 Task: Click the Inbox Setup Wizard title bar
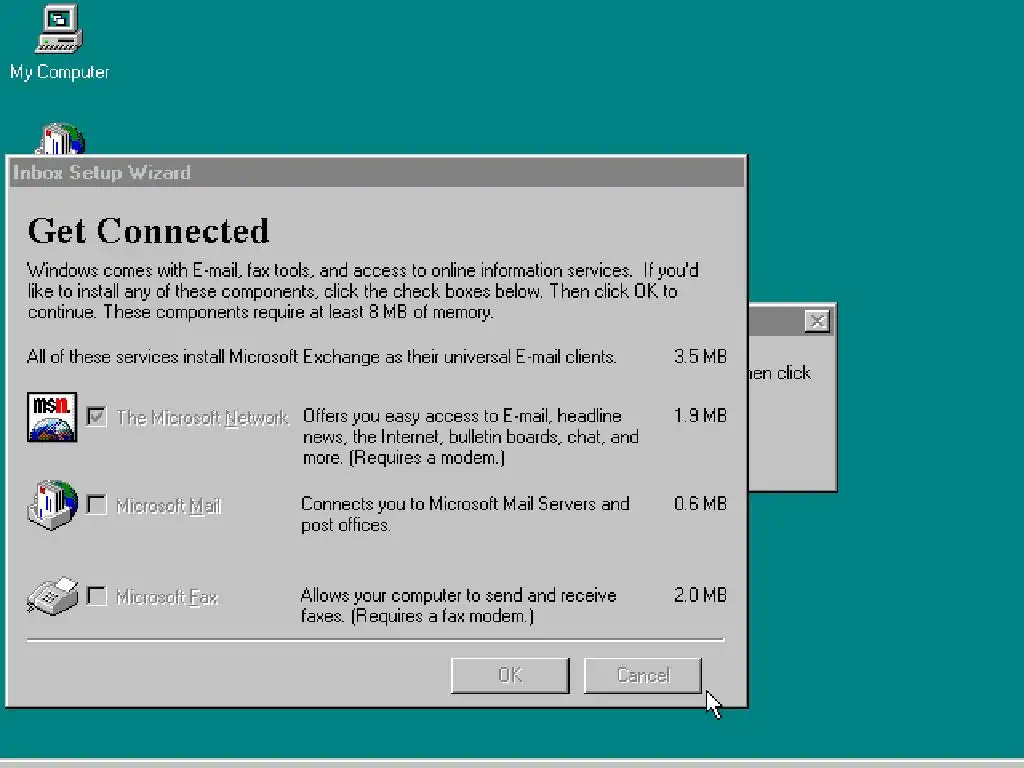coord(377,172)
